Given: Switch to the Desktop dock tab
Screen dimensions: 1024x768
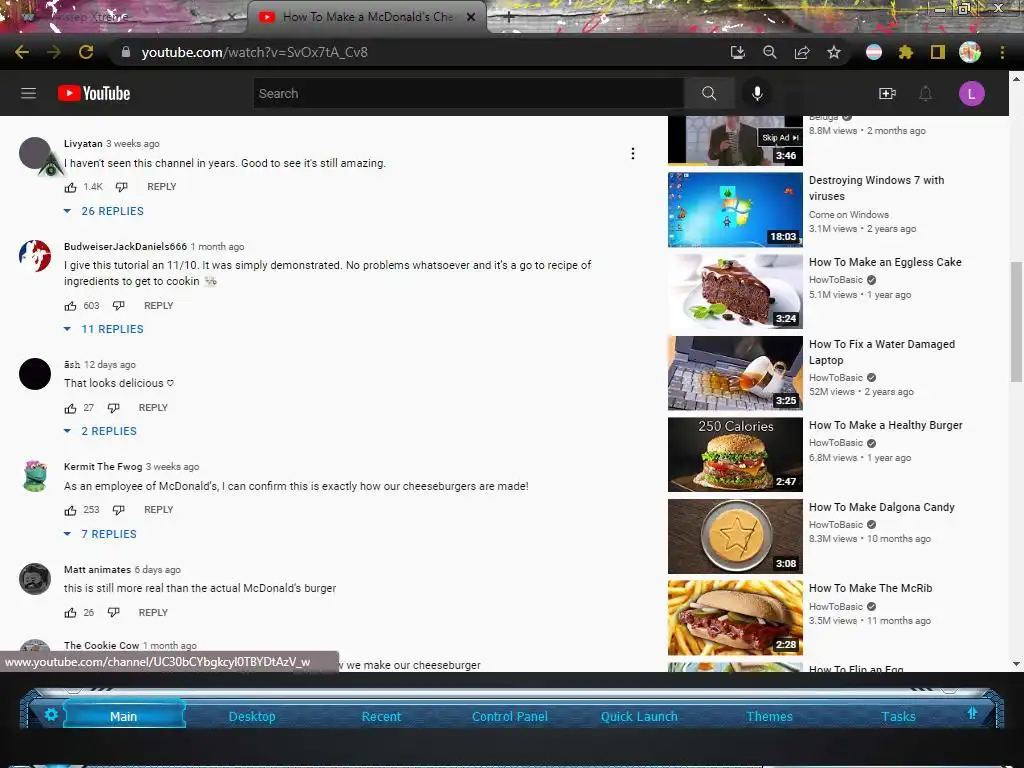Looking at the screenshot, I should coord(252,716).
